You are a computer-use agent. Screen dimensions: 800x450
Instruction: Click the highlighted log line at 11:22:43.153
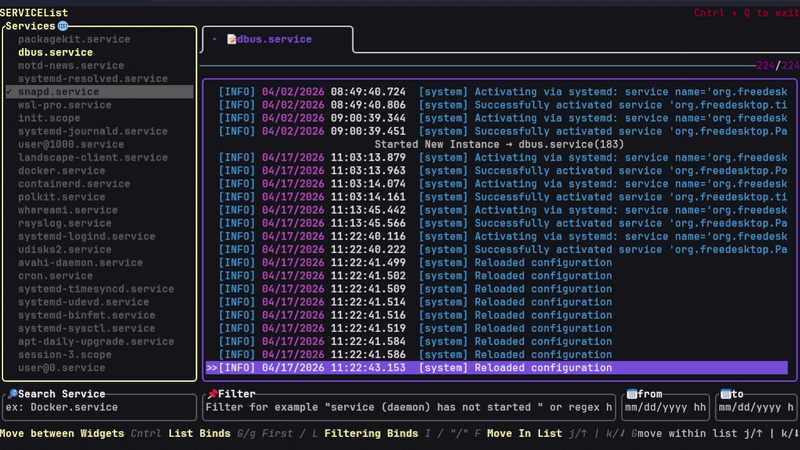coord(497,368)
